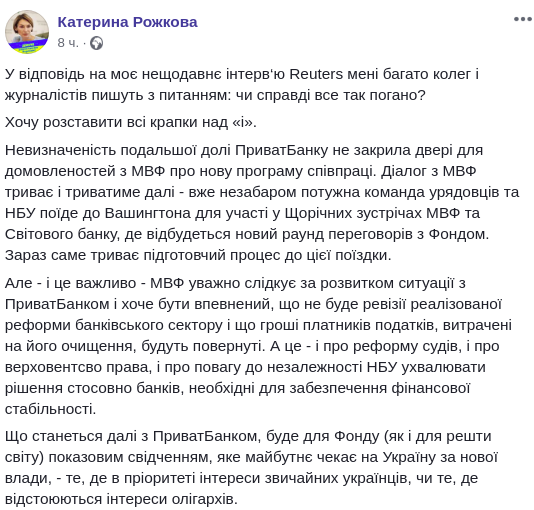Viewport: 534px width, 510px height.
Task: Click the paragraph beginning with Але - і це важливо
Action: click(x=258, y=346)
